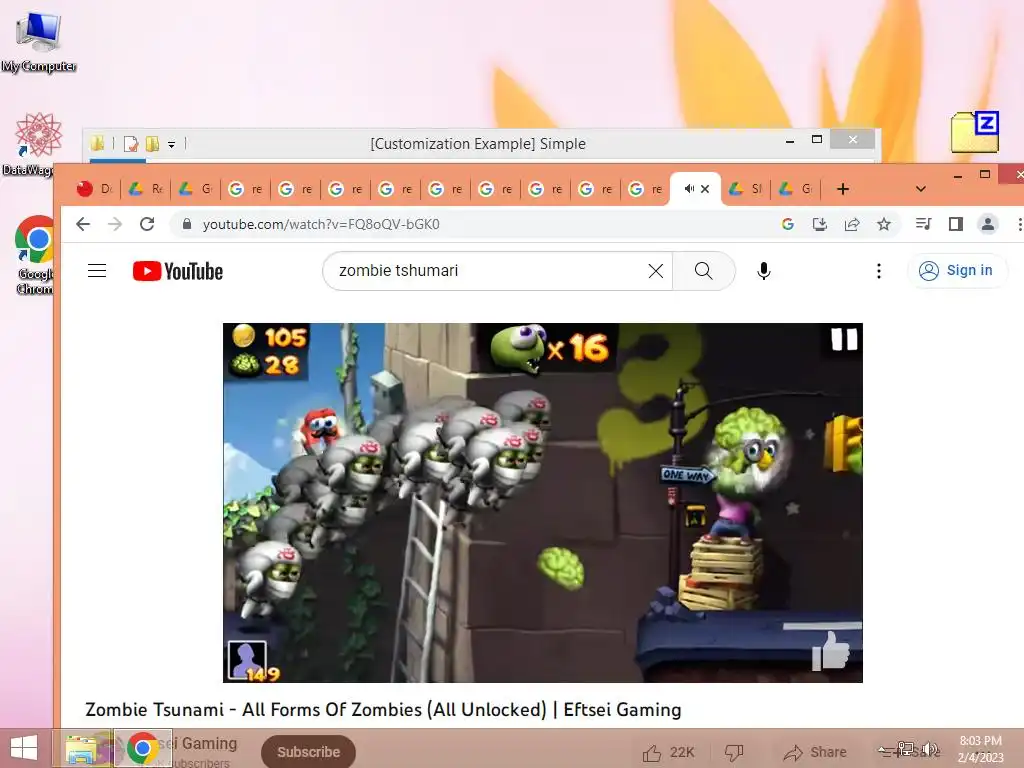Open the YouTube guide hamburger menu
Image resolution: width=1024 pixels, height=768 pixels.
(x=97, y=270)
